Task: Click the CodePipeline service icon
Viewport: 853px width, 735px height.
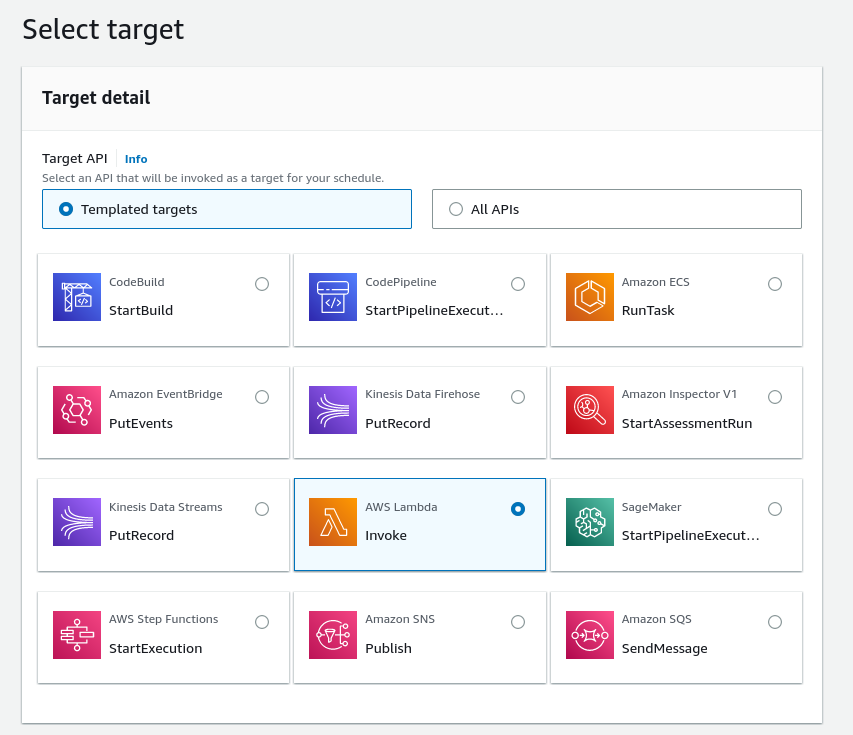Action: pos(333,297)
